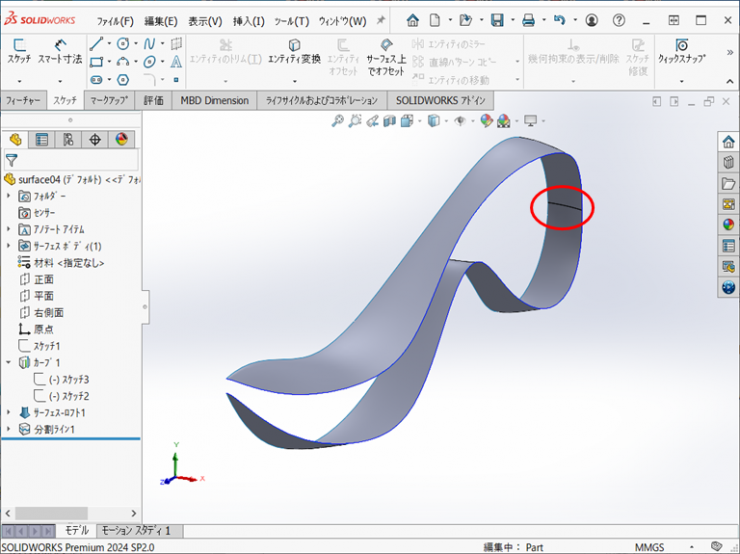The image size is (740, 554).
Task: Open the DisplayManager color ball tab
Action: (121, 139)
